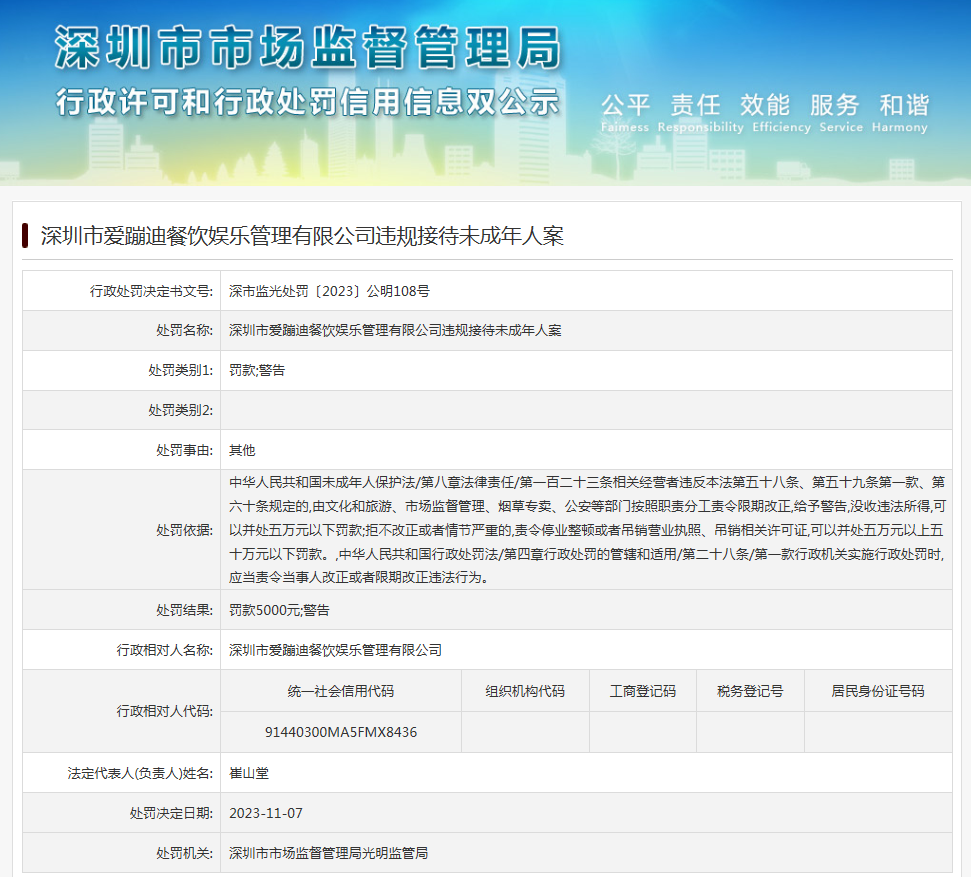Select the 罚款;警告 value in 处罚类别1 row

(x=257, y=370)
